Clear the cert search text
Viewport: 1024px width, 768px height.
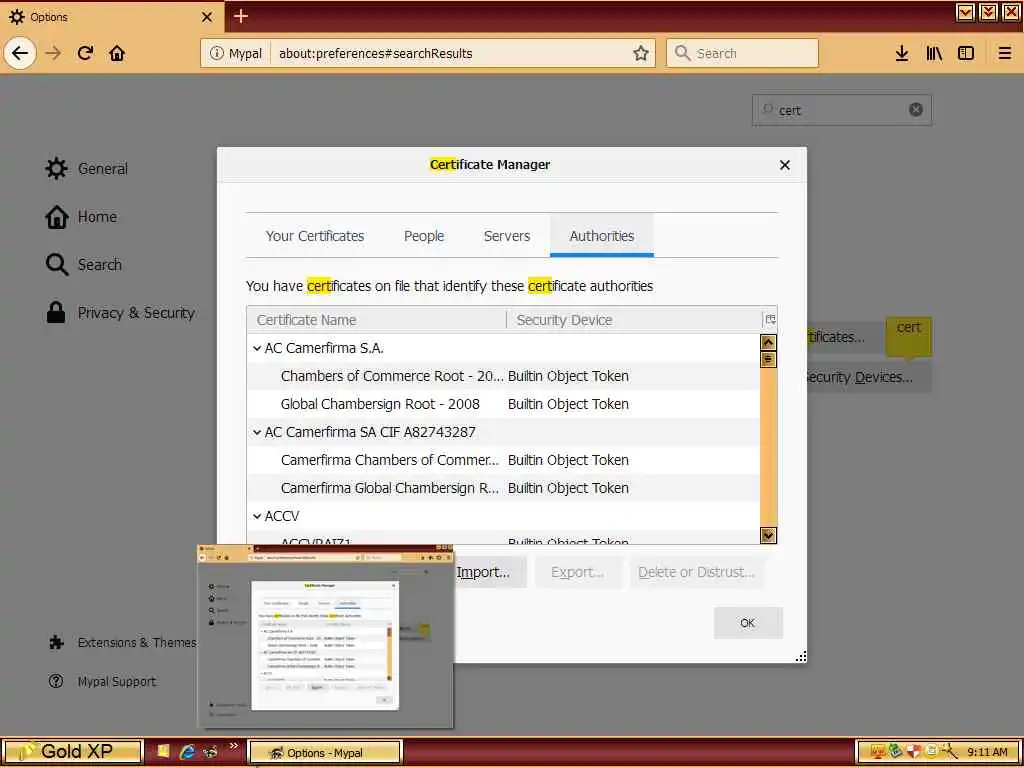[x=916, y=110]
